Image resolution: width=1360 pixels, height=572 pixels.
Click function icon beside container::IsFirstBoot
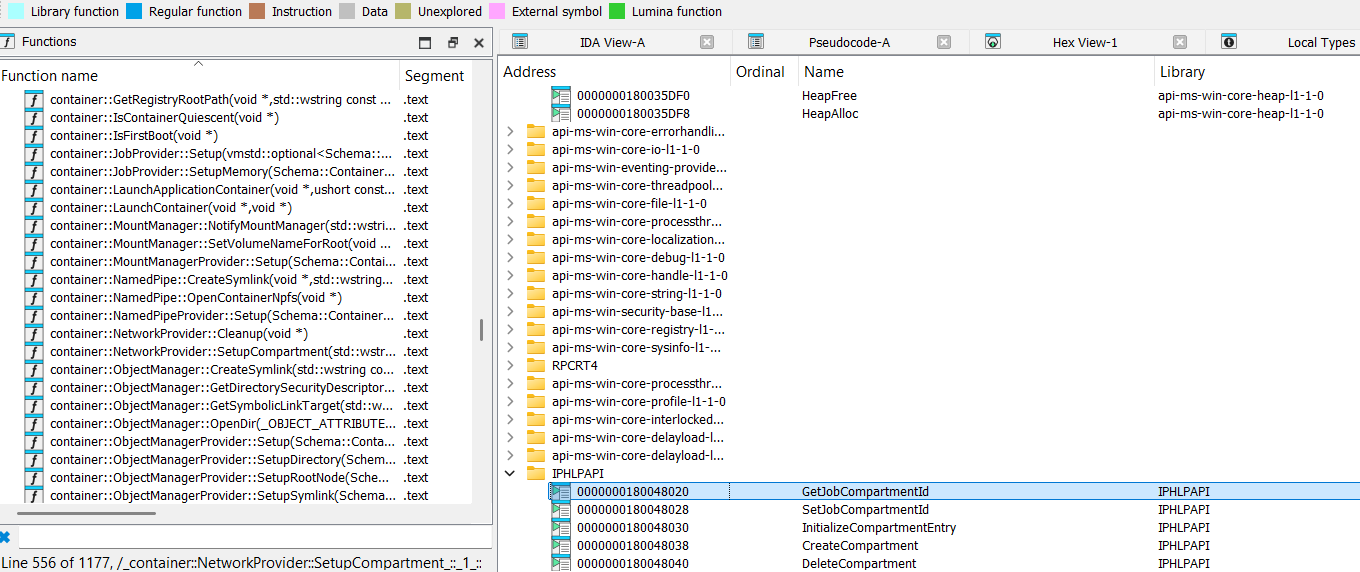pyautogui.click(x=34, y=136)
